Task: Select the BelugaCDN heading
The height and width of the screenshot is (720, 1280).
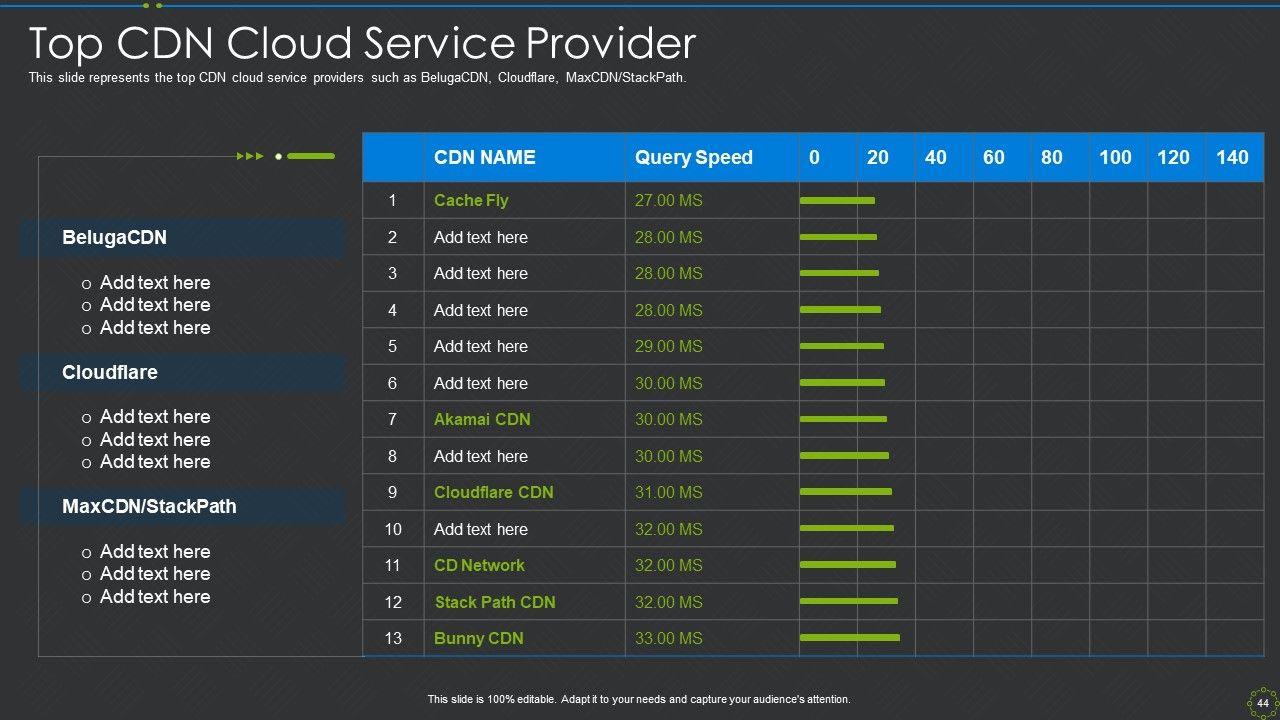Action: 114,238
